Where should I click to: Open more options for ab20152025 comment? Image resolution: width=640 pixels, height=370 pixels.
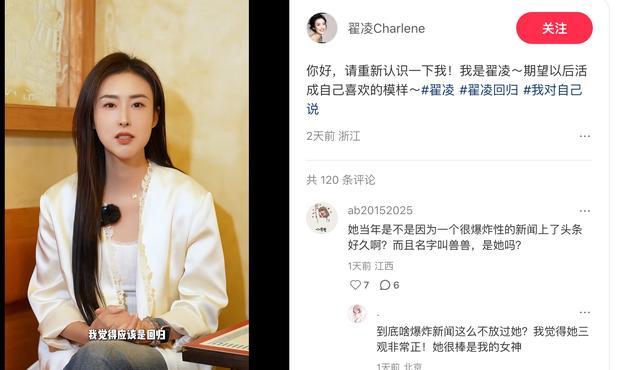click(584, 211)
